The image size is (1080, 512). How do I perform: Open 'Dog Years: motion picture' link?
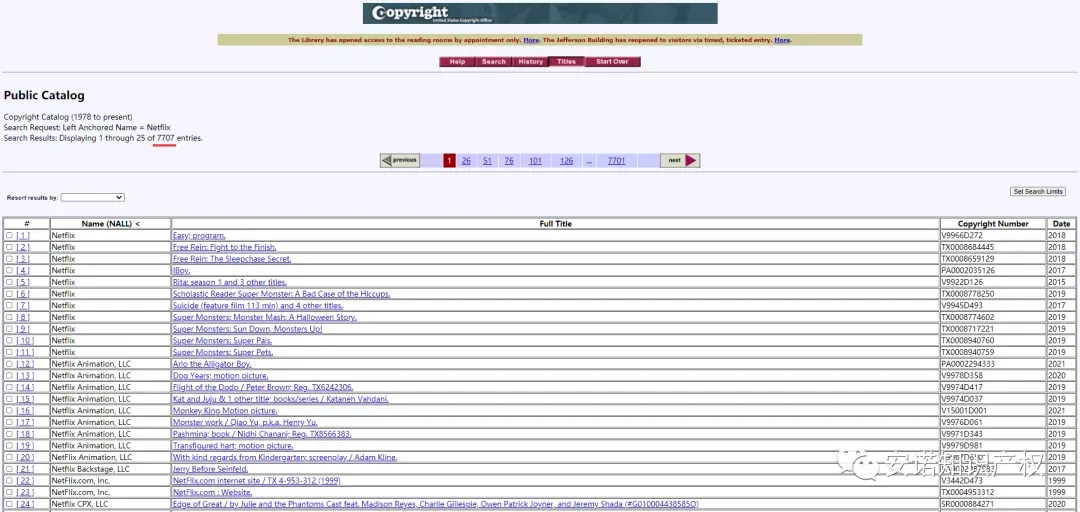click(x=221, y=376)
